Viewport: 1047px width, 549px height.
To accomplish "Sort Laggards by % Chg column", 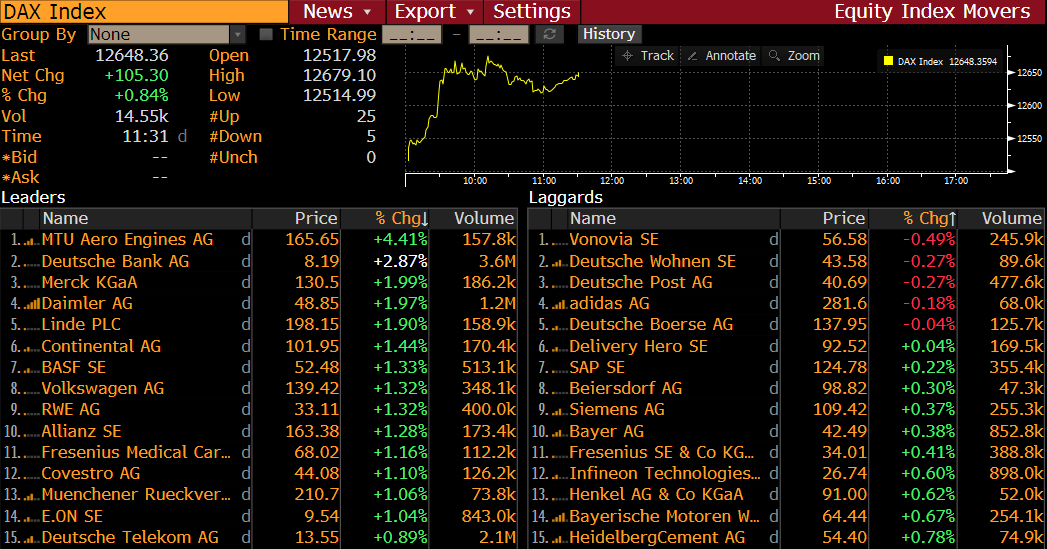I will (x=929, y=218).
